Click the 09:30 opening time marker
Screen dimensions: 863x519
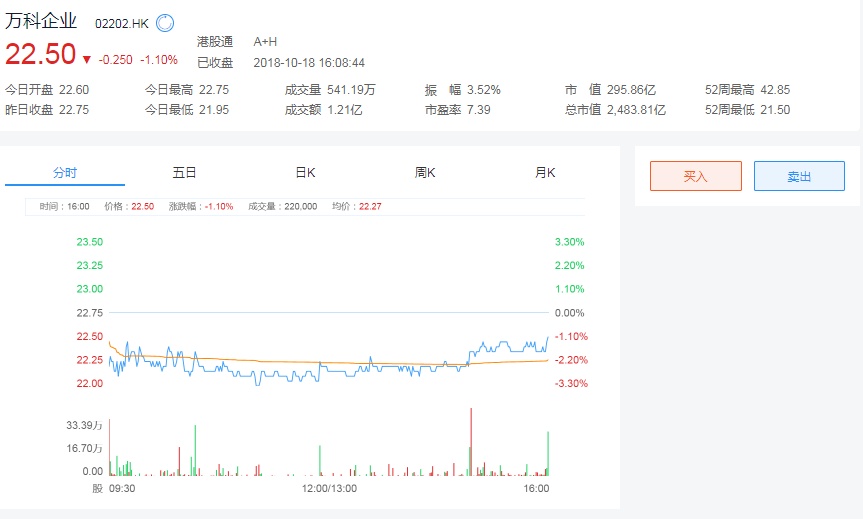122,489
